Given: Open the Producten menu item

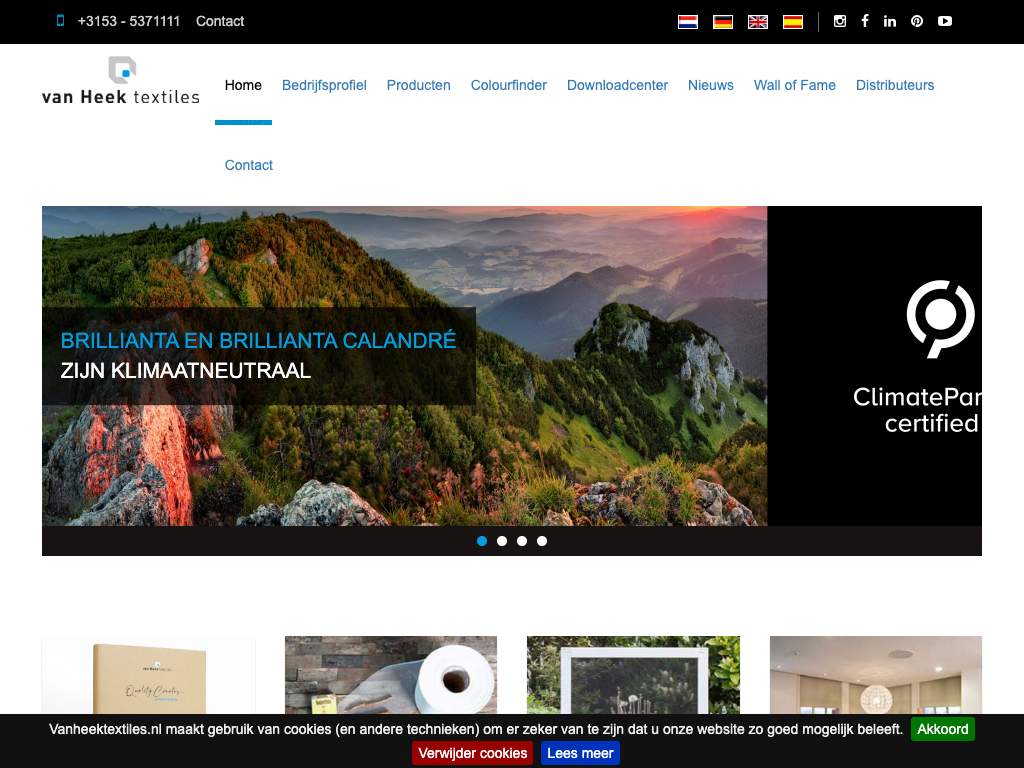Looking at the screenshot, I should point(419,85).
